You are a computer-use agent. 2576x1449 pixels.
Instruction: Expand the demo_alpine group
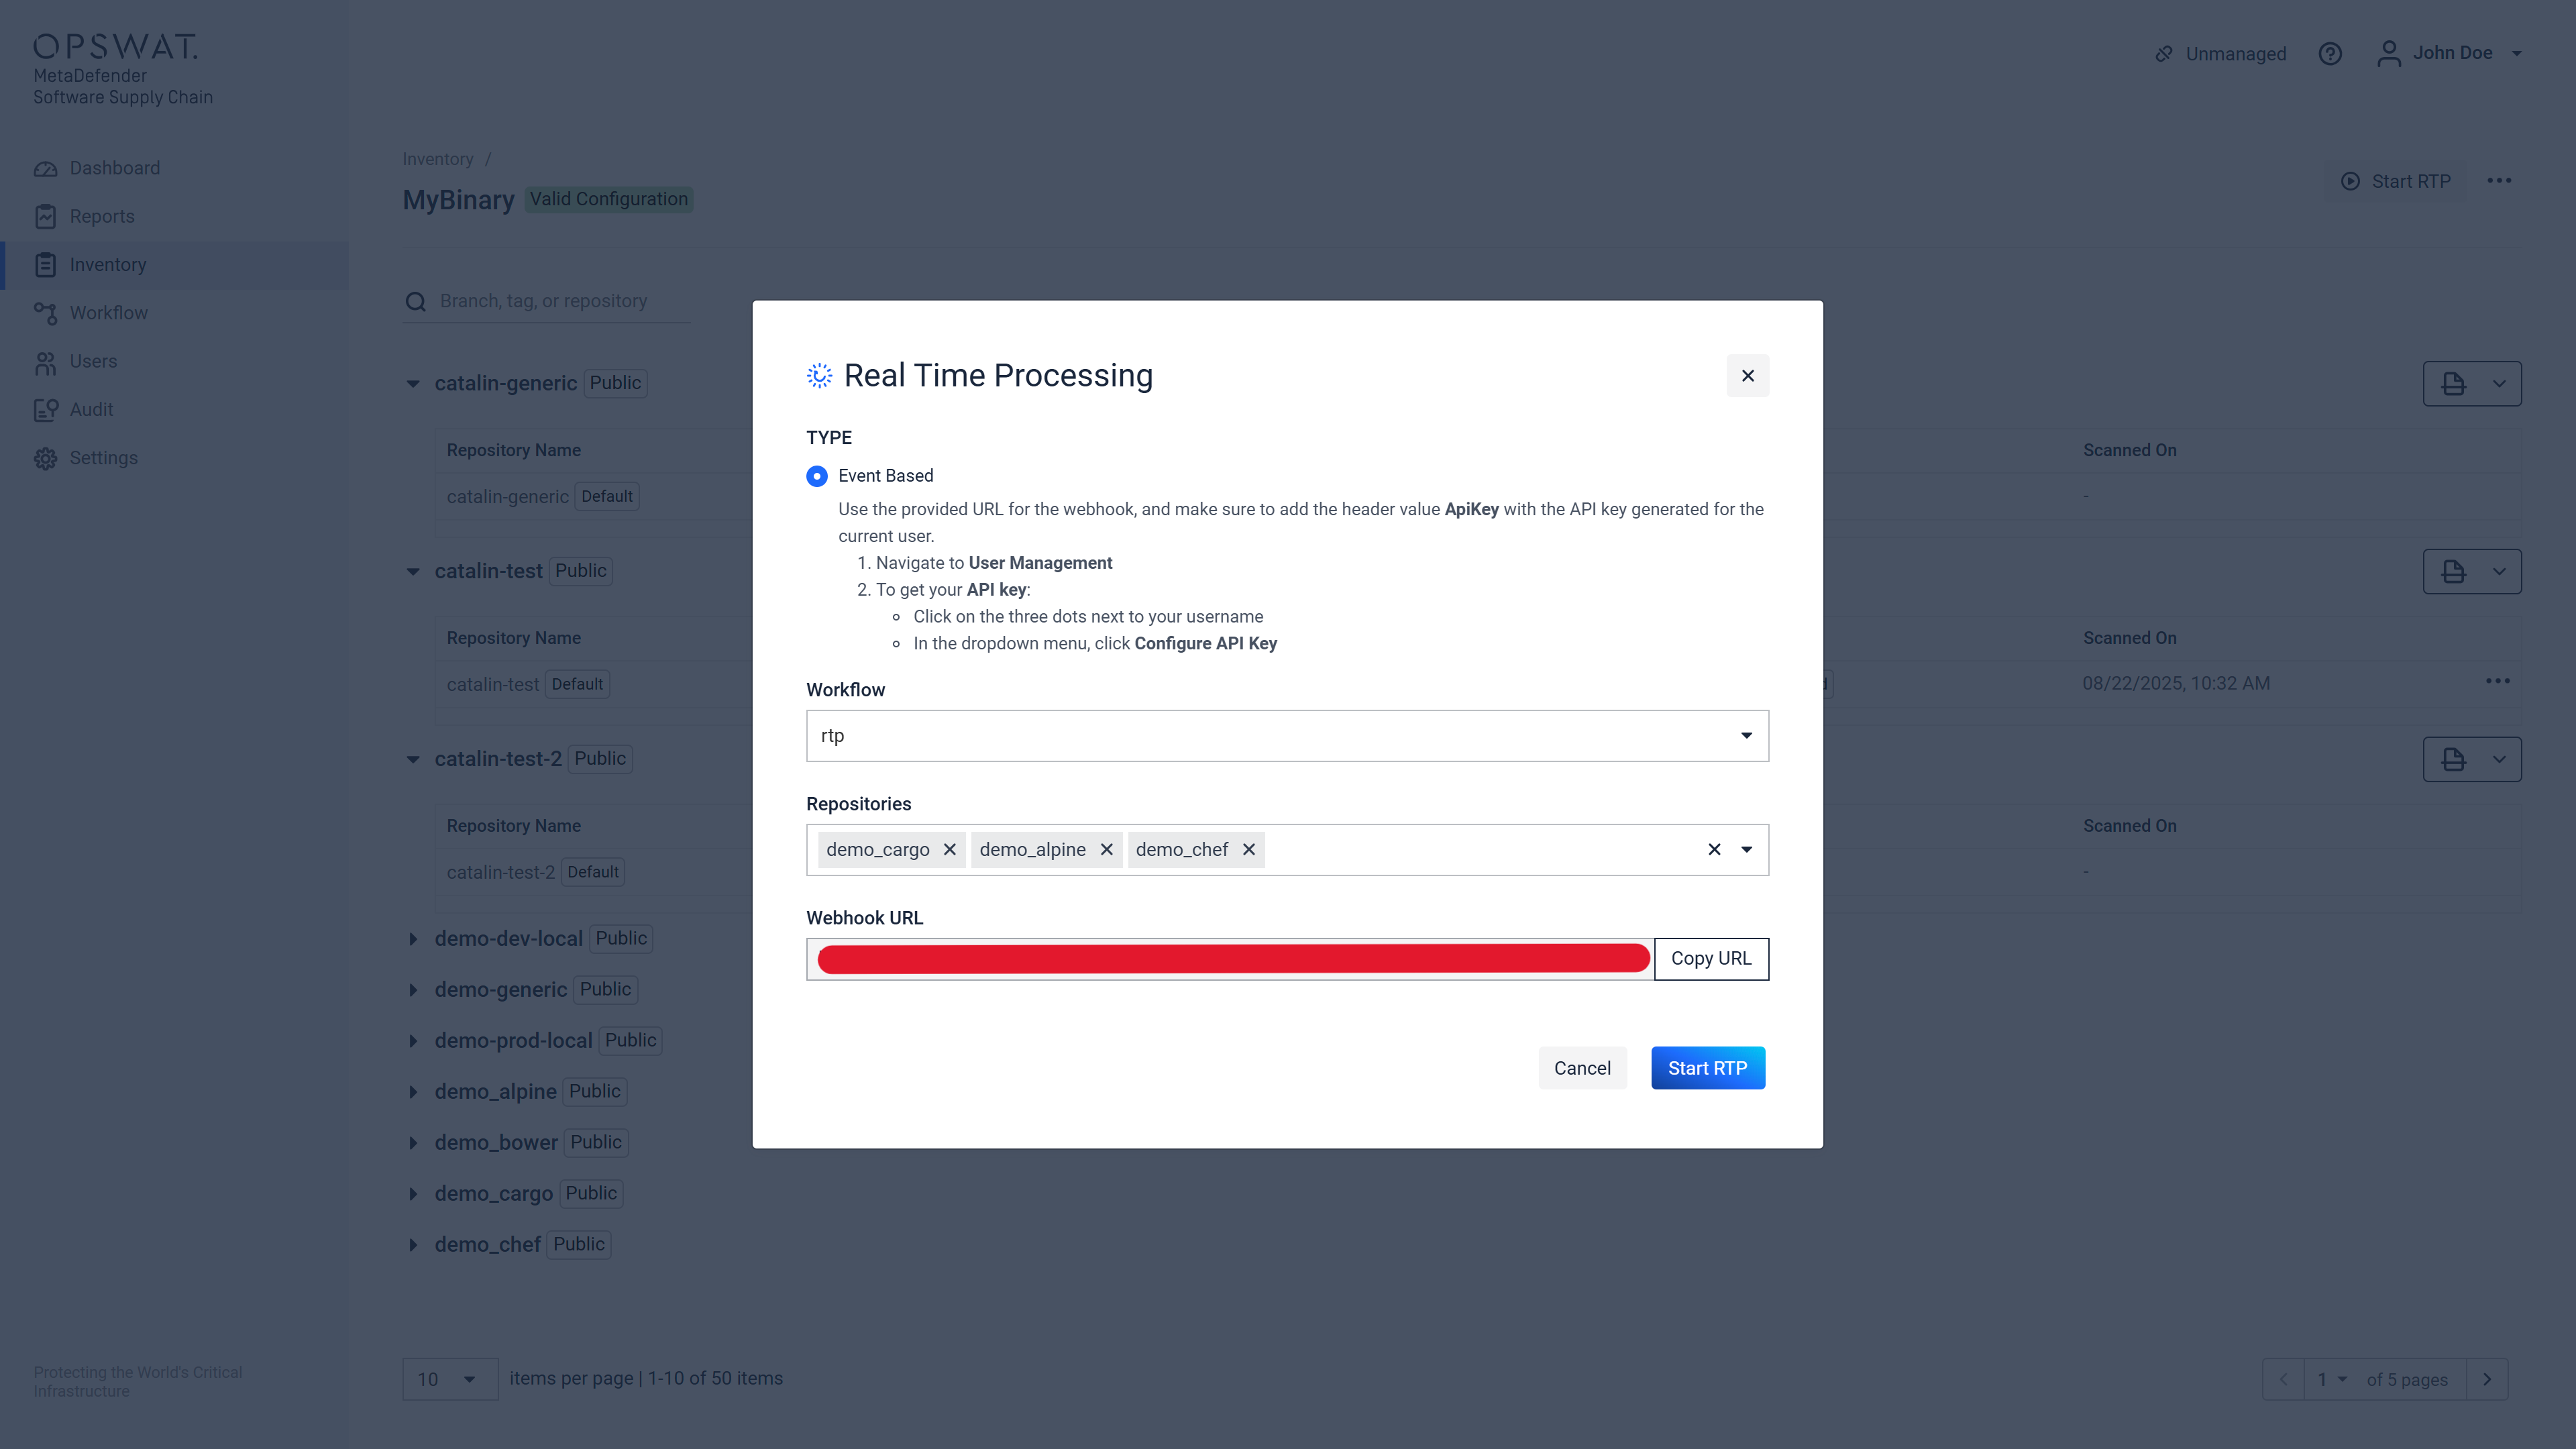click(x=412, y=1092)
